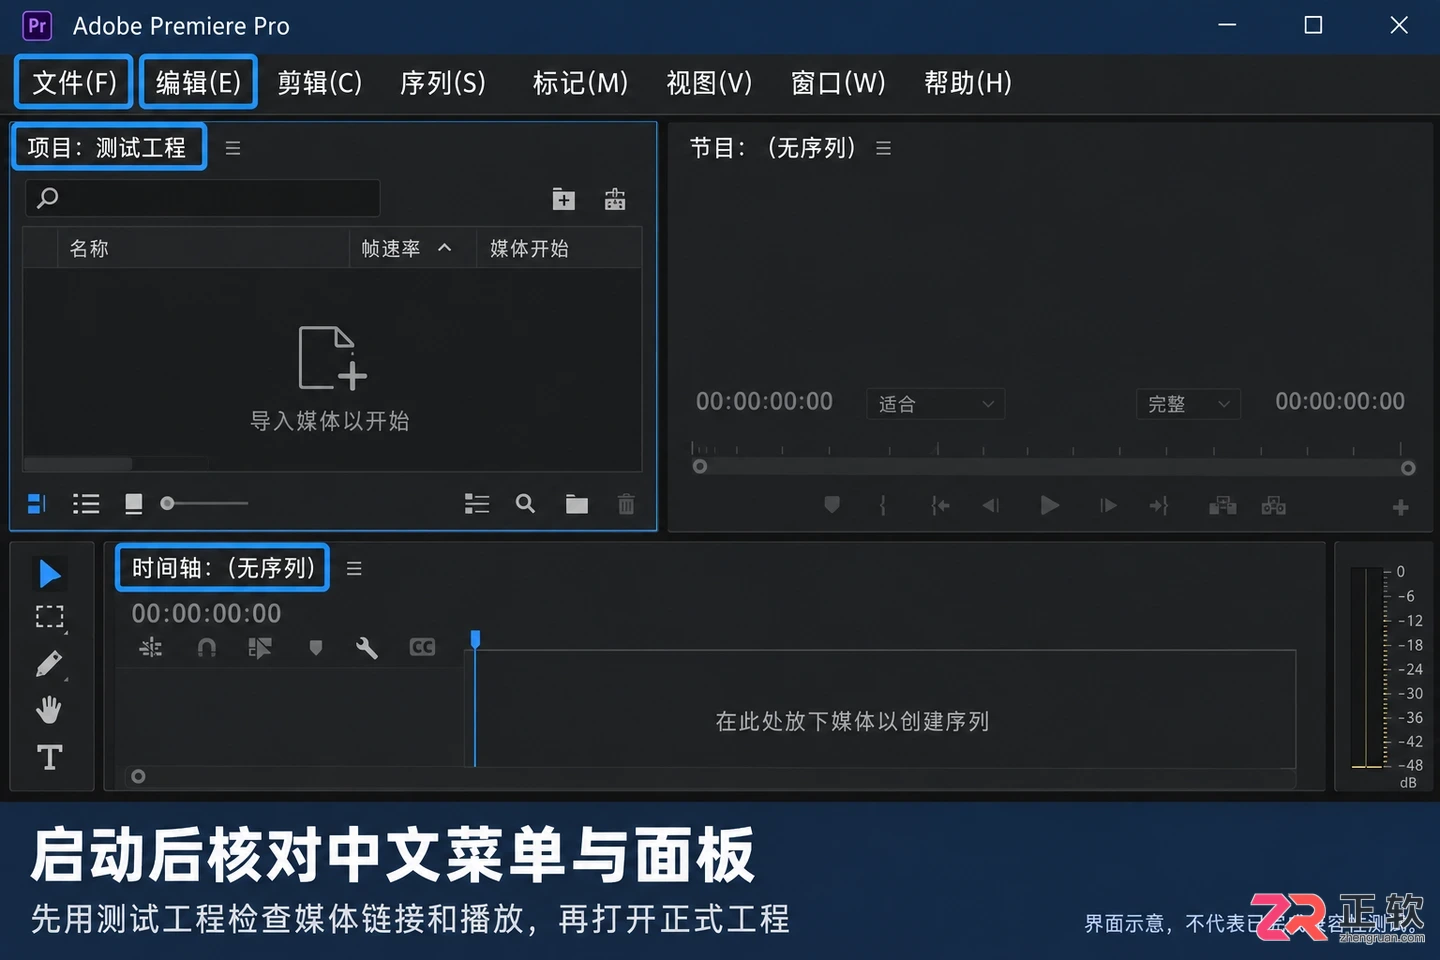Click the 导入媒体以开始 text
The image size is (1440, 960).
pos(330,421)
